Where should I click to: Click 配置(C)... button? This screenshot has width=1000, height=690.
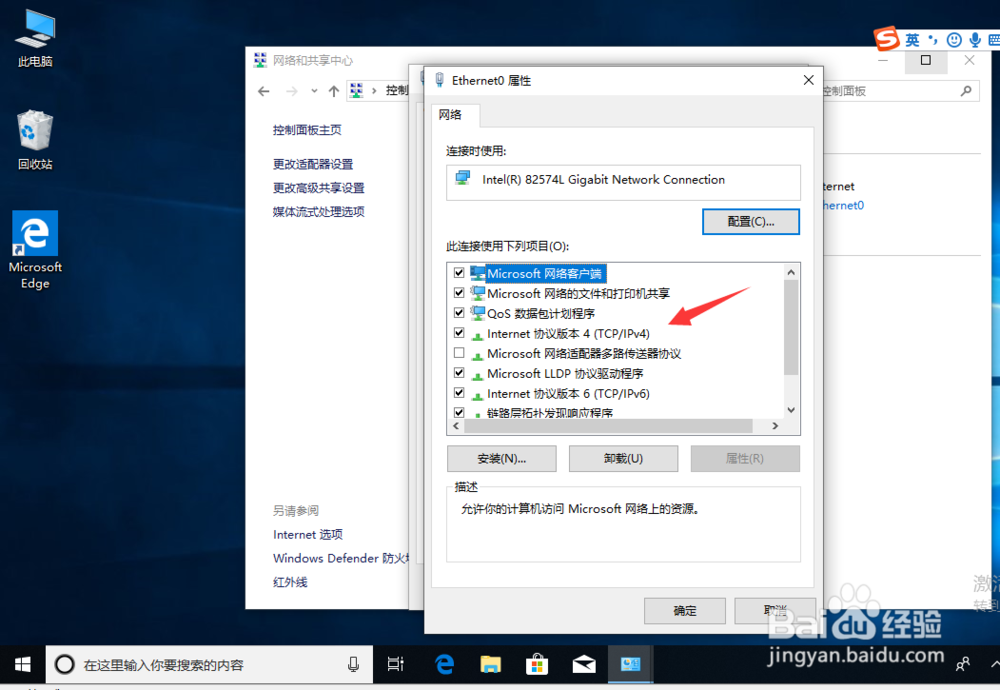pos(751,222)
